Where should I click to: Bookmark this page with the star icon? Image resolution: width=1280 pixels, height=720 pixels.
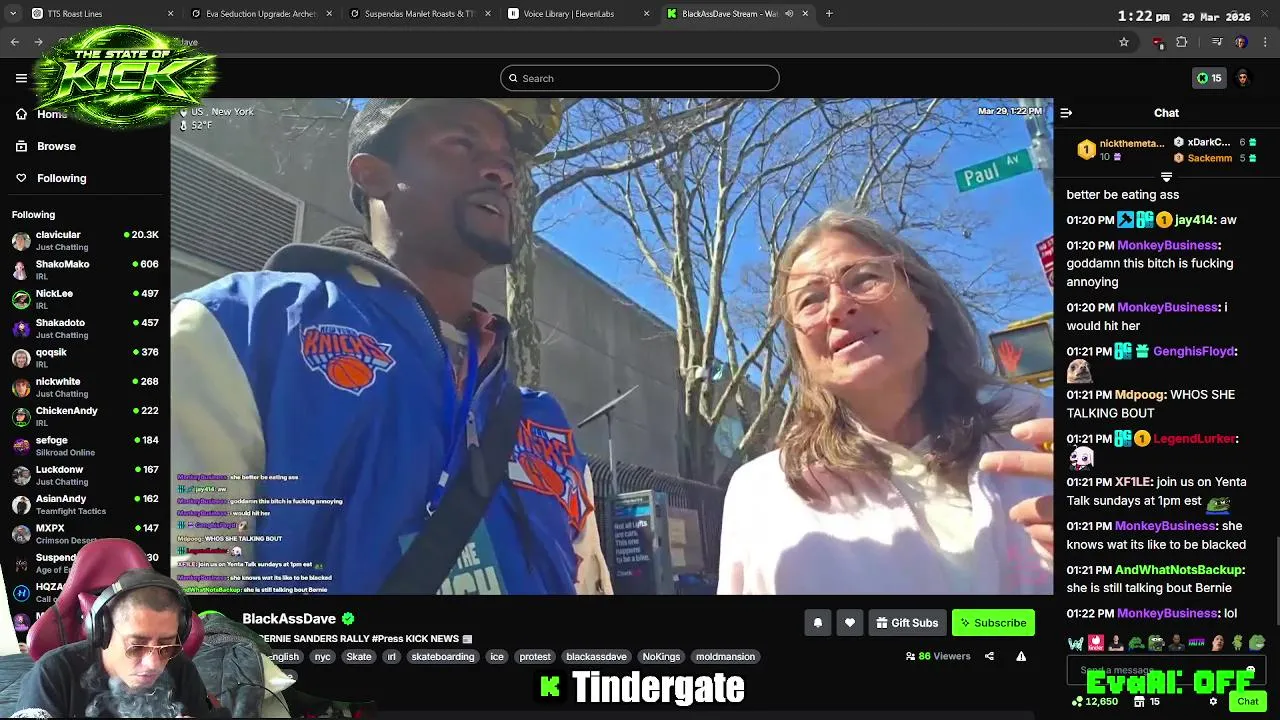[1124, 42]
